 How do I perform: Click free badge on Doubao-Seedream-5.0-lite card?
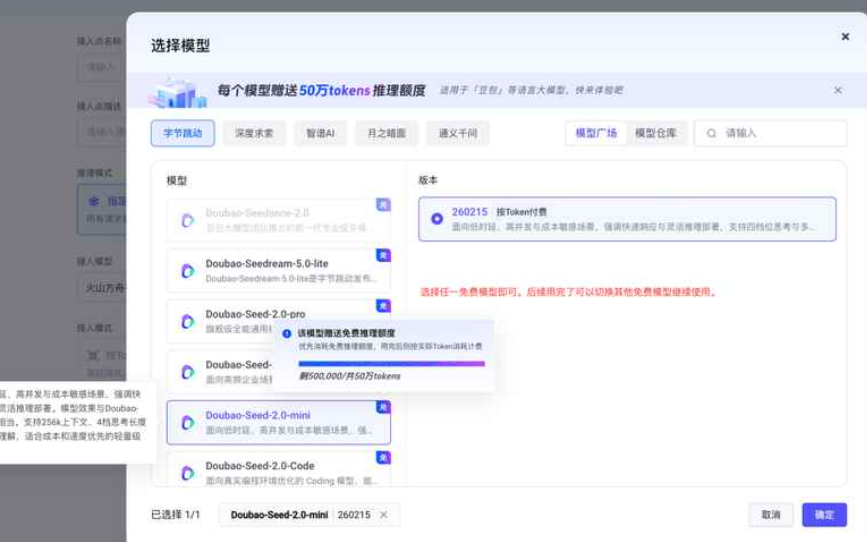tap(383, 255)
